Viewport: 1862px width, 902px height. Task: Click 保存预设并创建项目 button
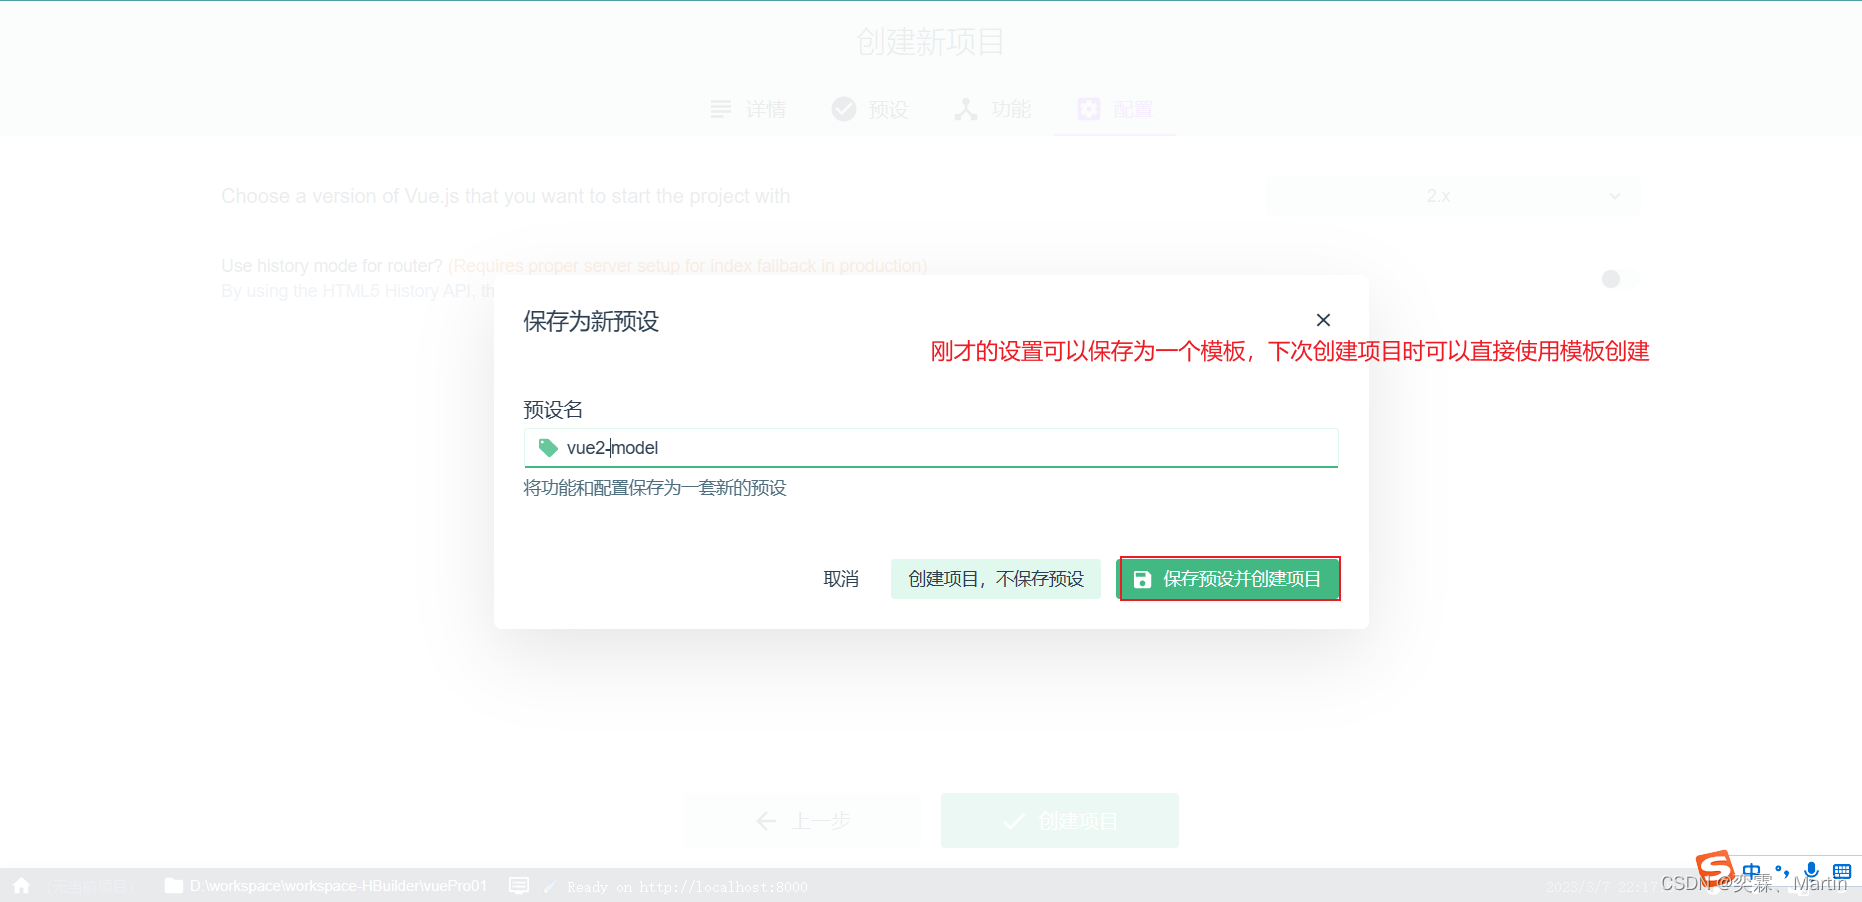pos(1229,579)
